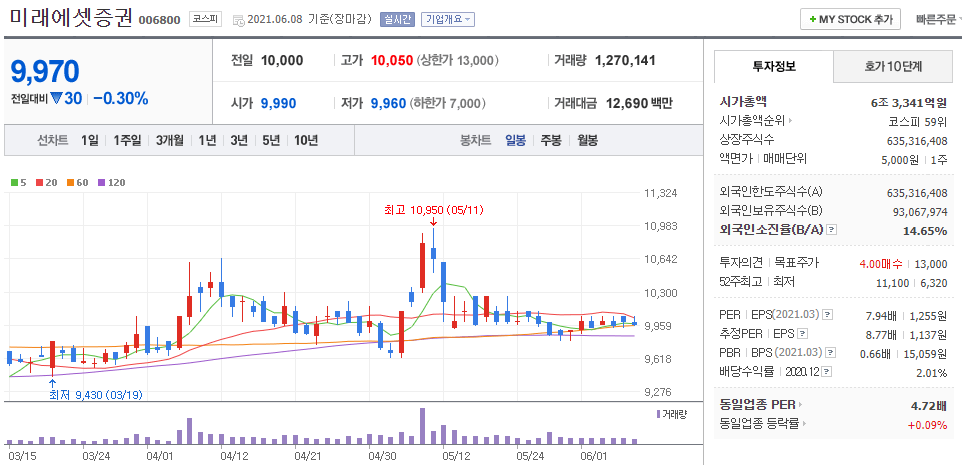The height and width of the screenshot is (465, 962).
Task: Click the 시가총액 value 6조 3,341억원
Action: [909, 102]
